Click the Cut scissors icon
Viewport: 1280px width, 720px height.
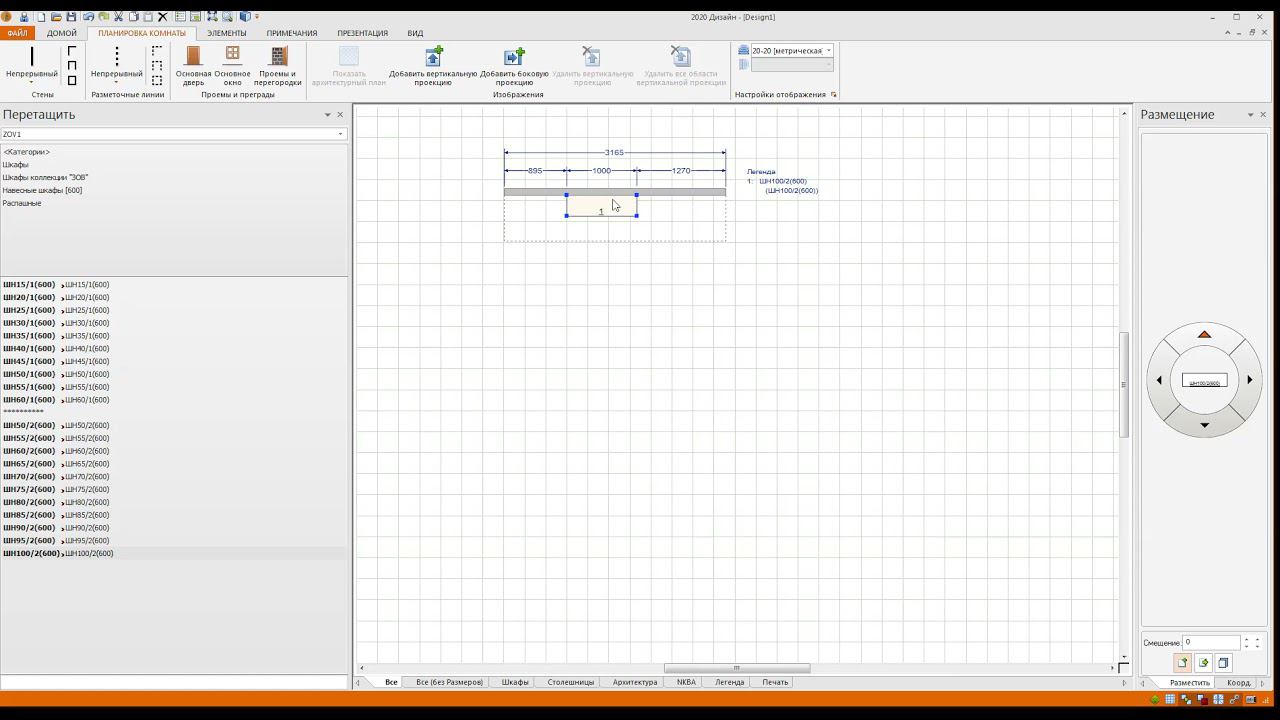(118, 17)
